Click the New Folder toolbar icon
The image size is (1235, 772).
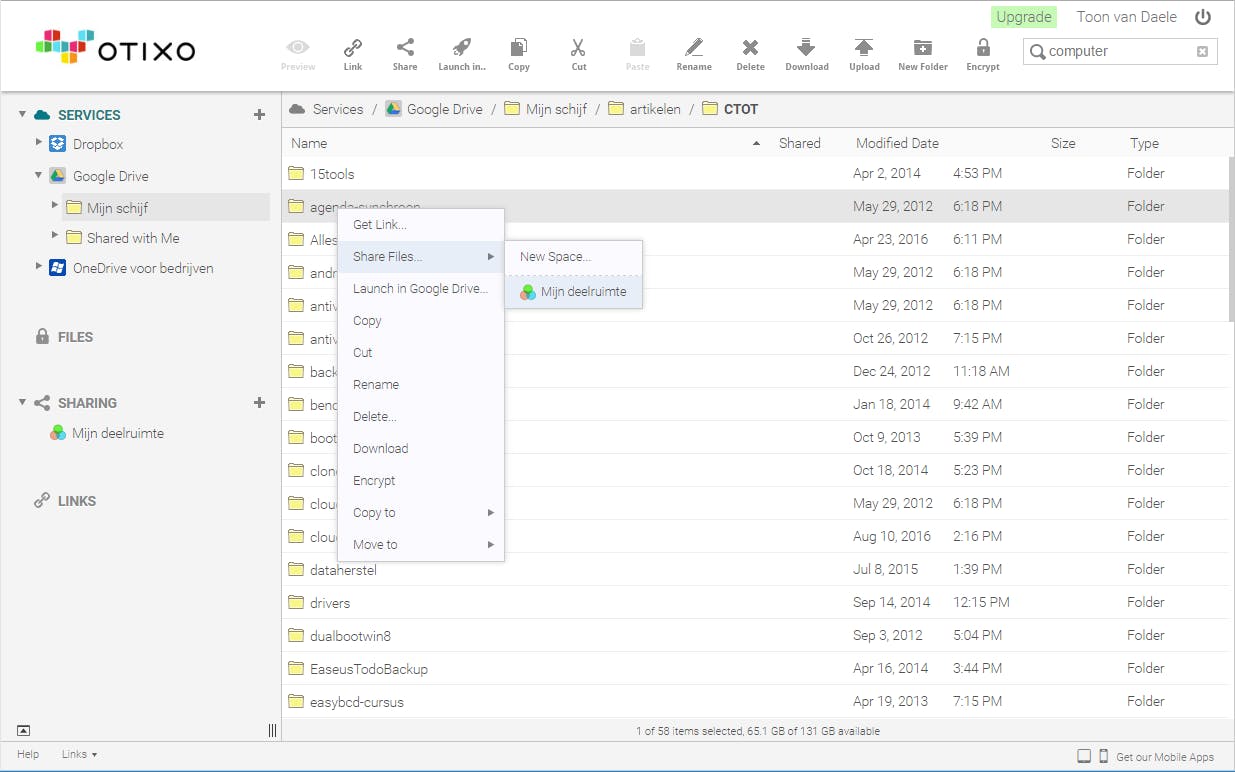click(x=922, y=47)
